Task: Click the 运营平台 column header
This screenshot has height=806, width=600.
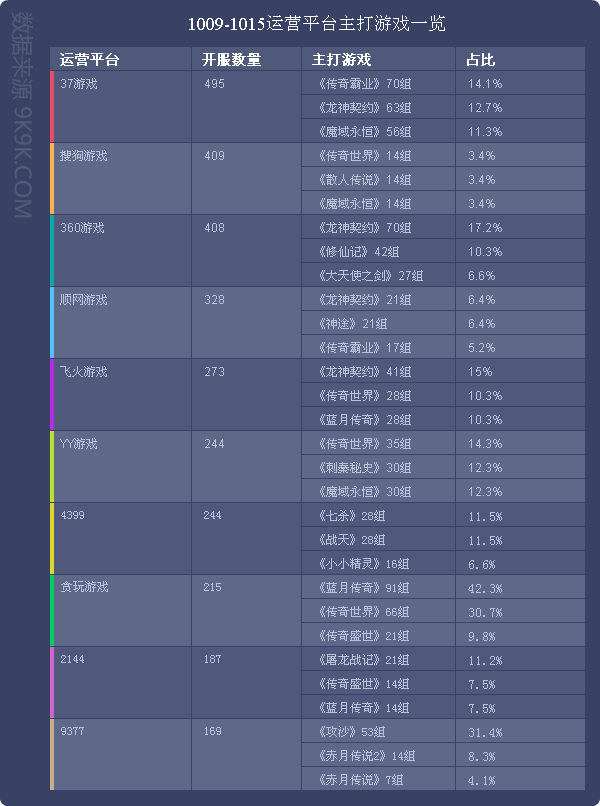Action: pos(89,60)
